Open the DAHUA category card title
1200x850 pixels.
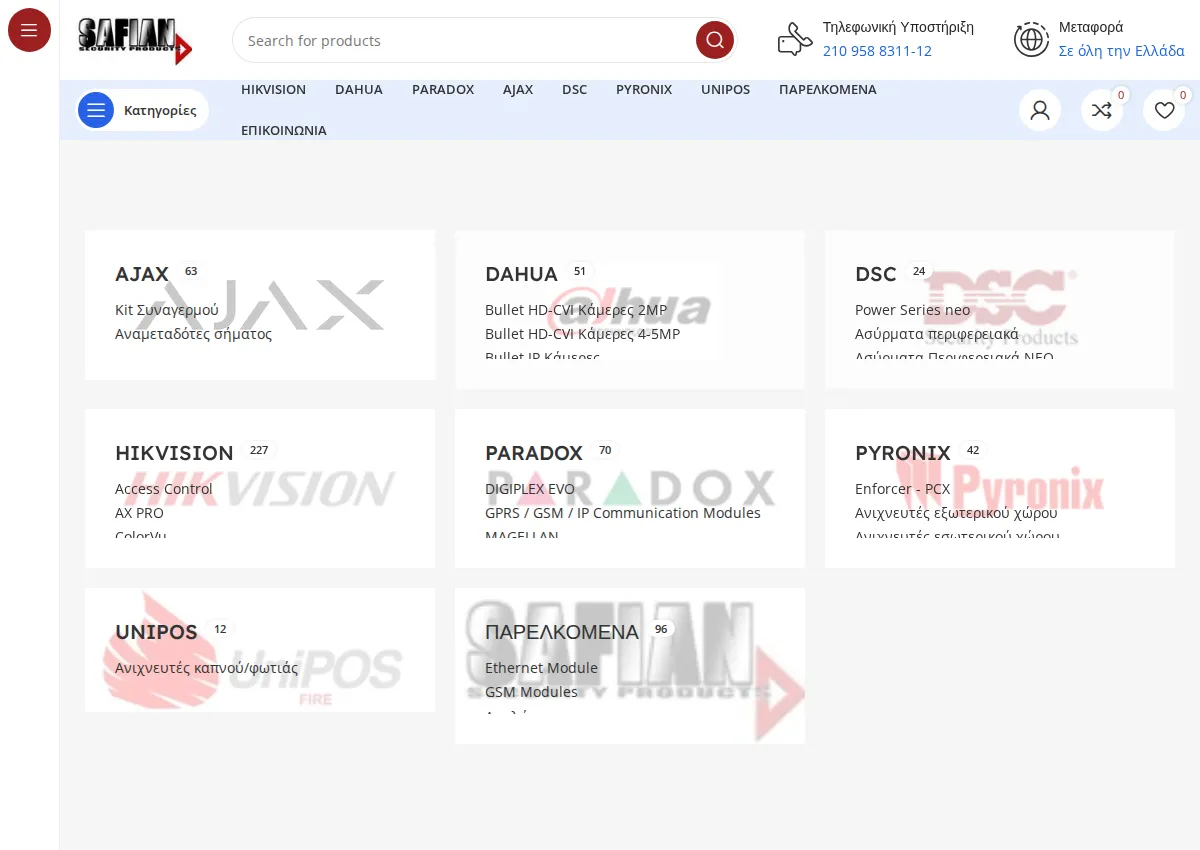pyautogui.click(x=521, y=274)
